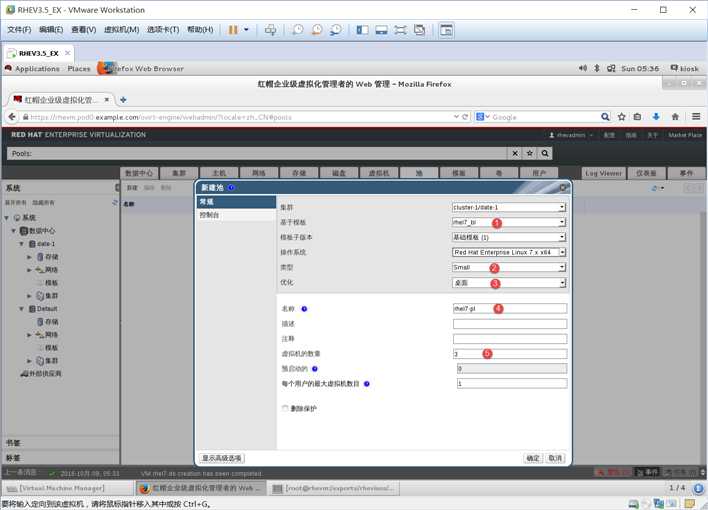Select the 外部供应商 tree item
This screenshot has height=510, width=708.
pos(41,374)
